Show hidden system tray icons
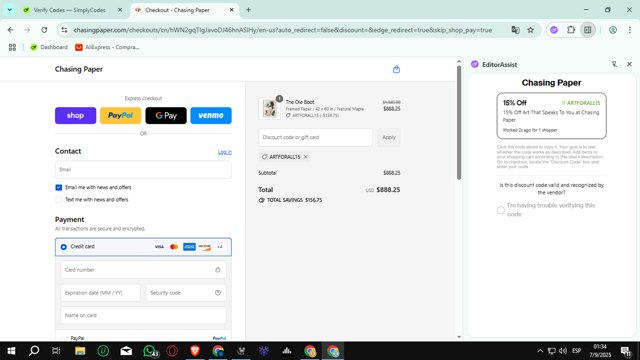This screenshot has height=360, width=640. click(540, 351)
